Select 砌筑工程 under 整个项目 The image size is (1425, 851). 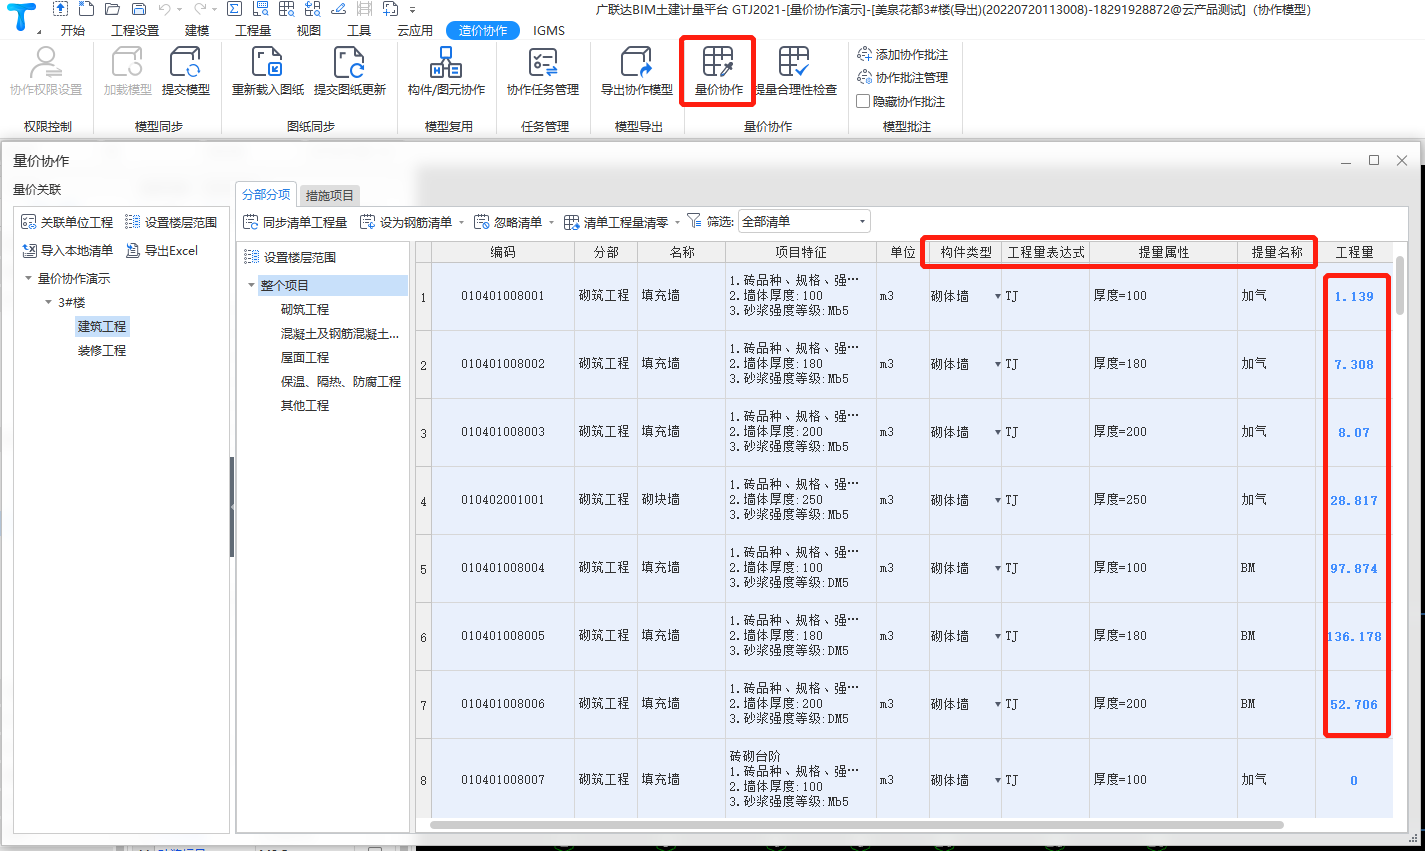click(305, 309)
